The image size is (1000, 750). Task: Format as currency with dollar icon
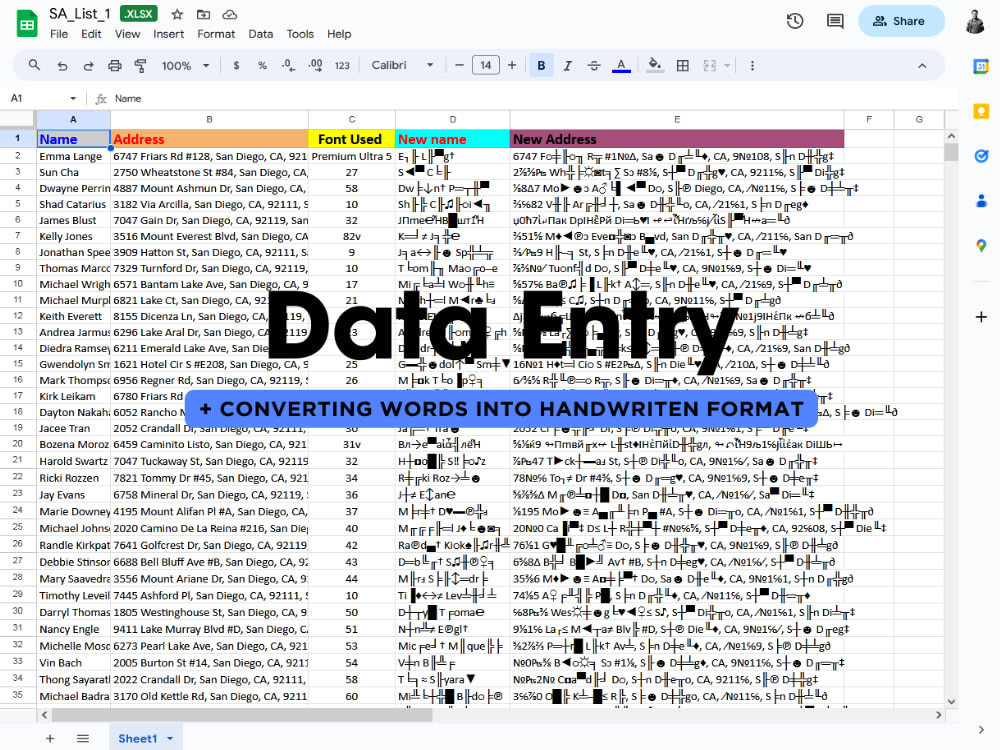(237, 66)
